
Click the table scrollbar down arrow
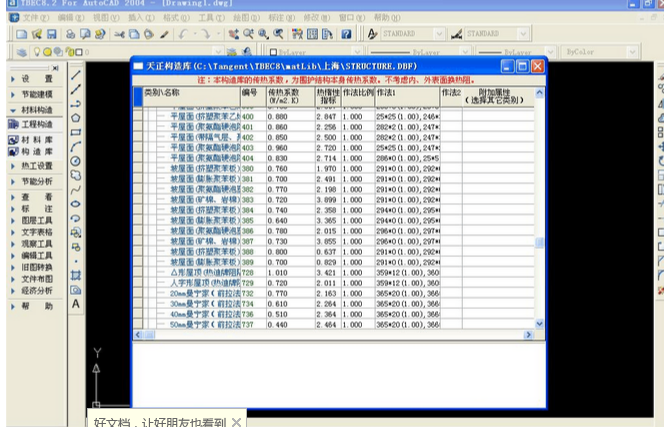[x=540, y=324]
